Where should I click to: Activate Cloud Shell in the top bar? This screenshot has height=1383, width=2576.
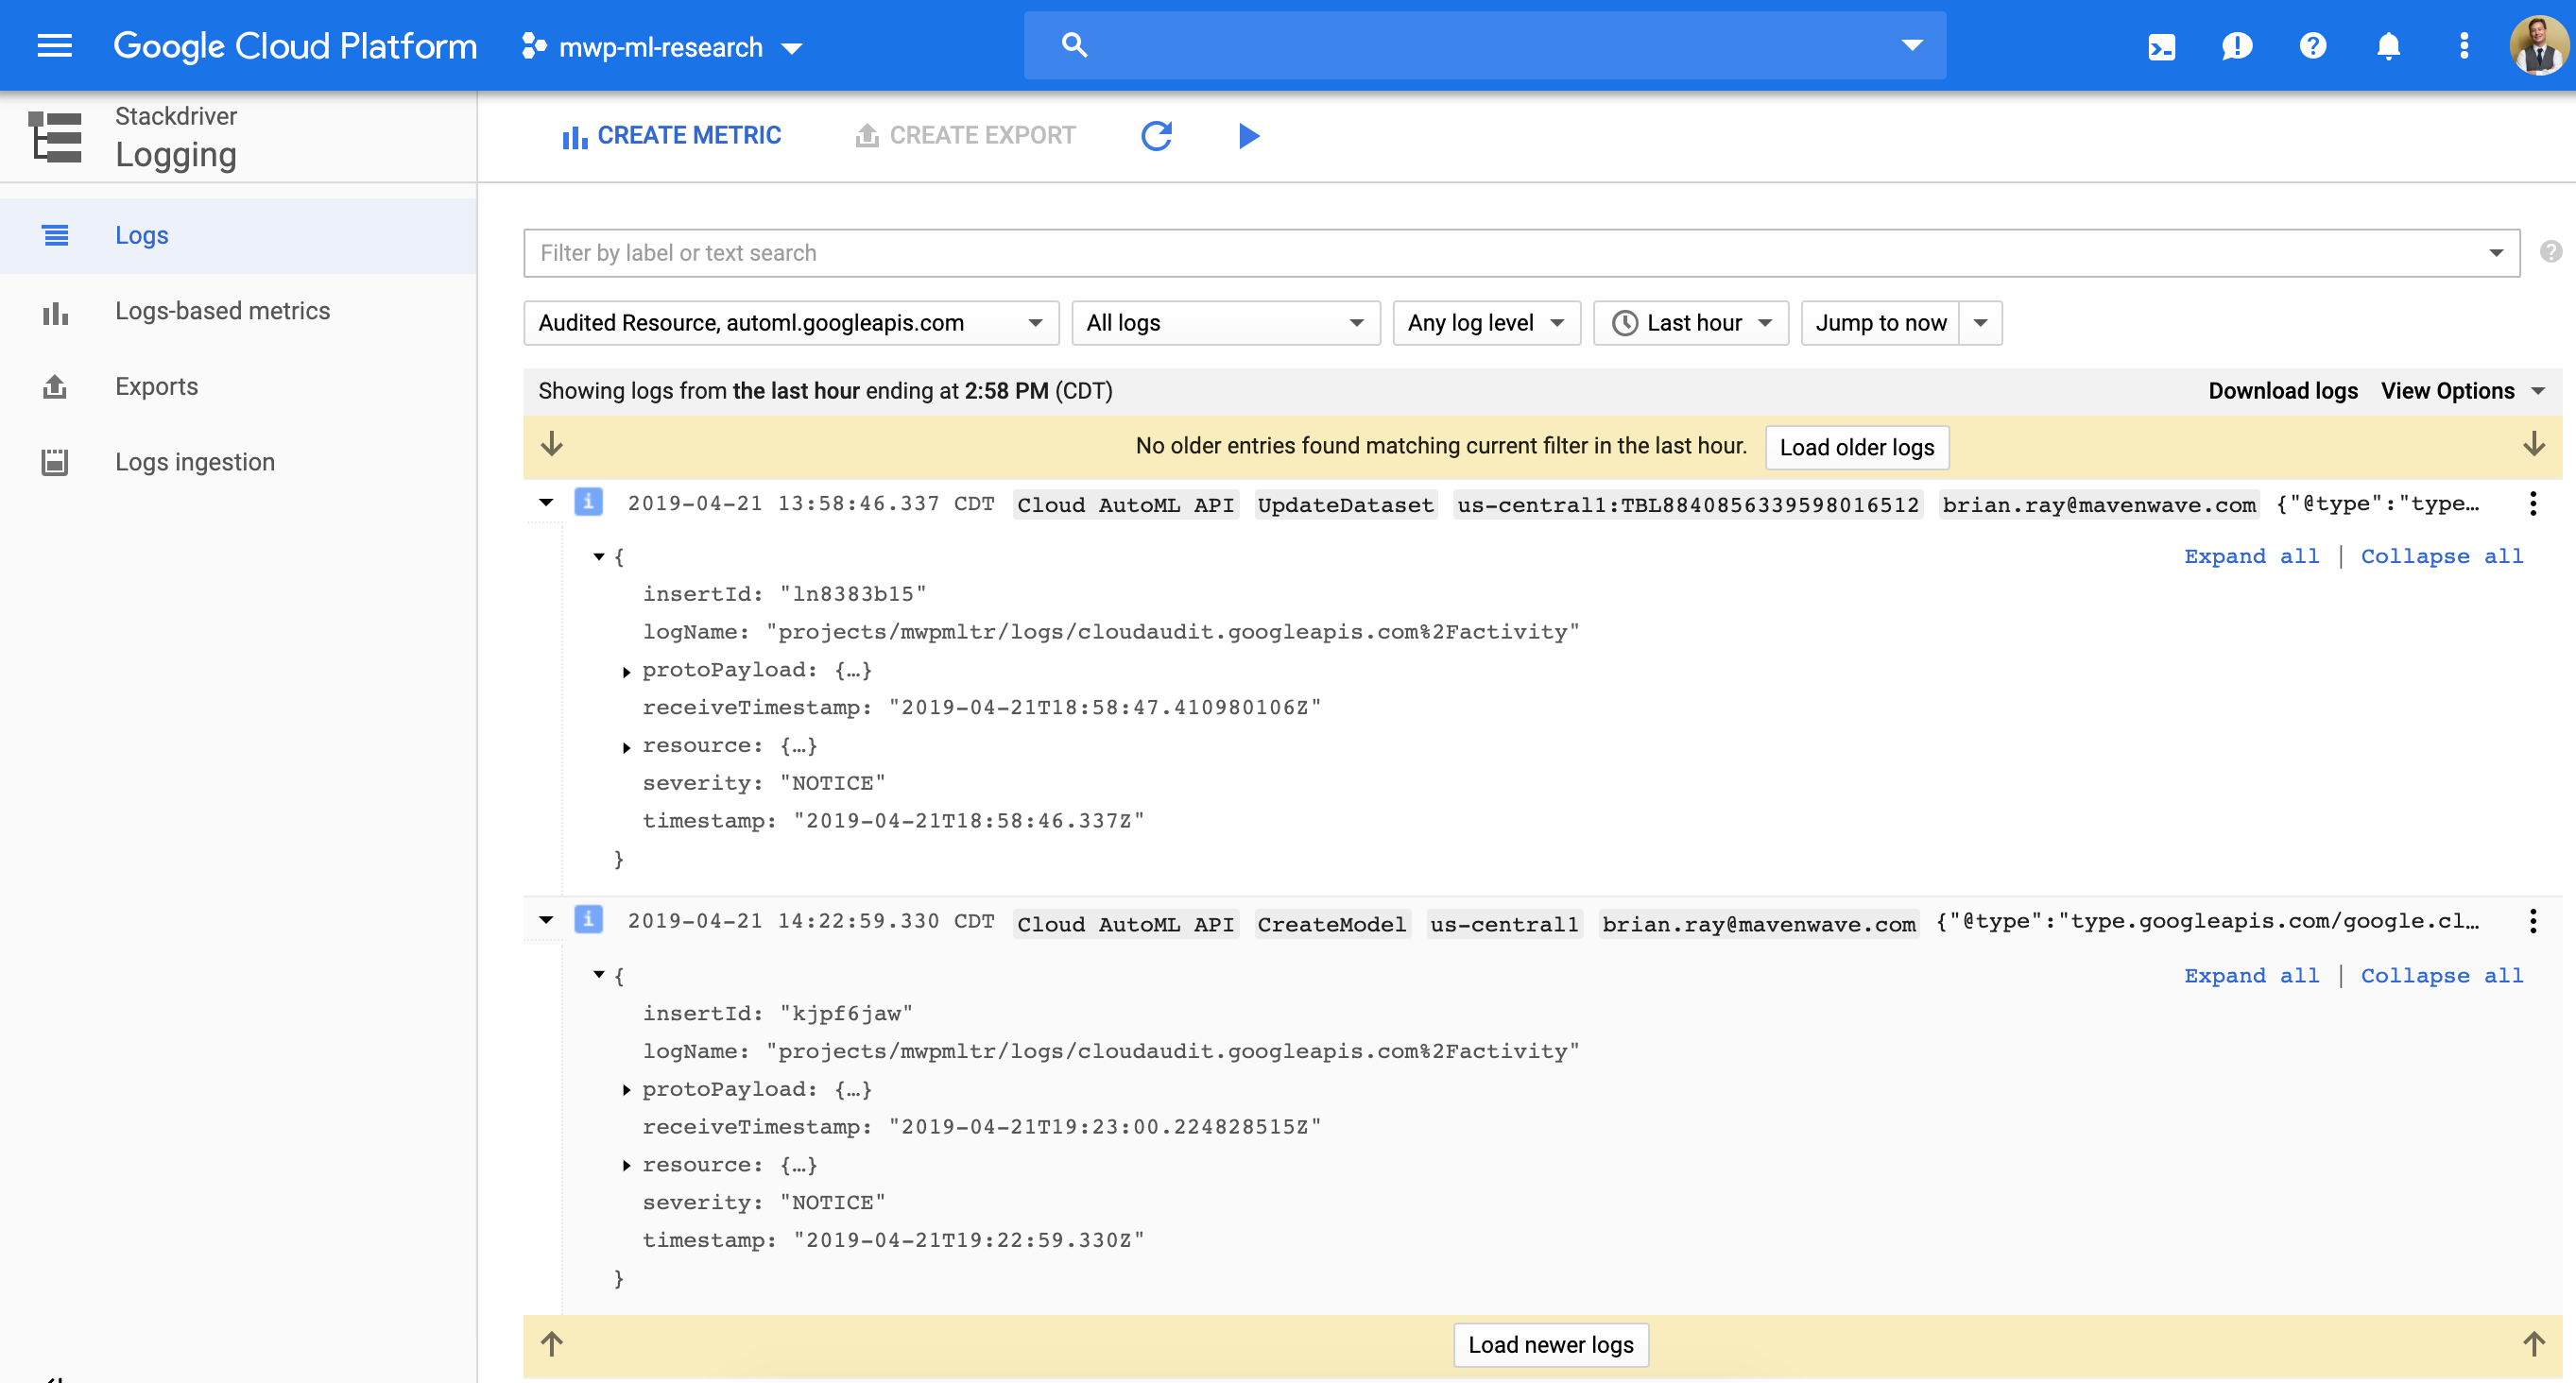click(2161, 46)
